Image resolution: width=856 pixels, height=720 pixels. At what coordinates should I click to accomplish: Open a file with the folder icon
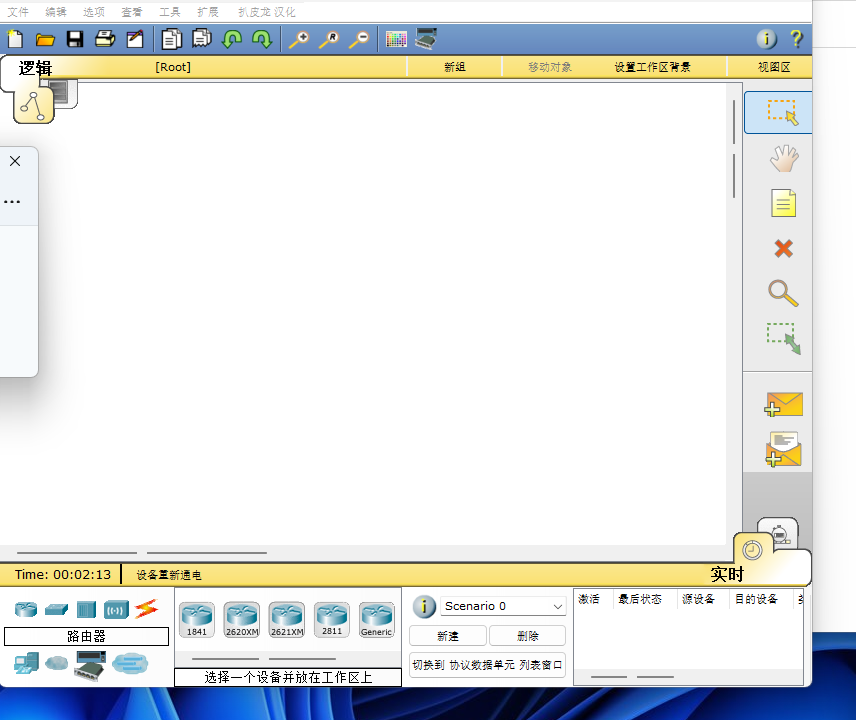[45, 39]
